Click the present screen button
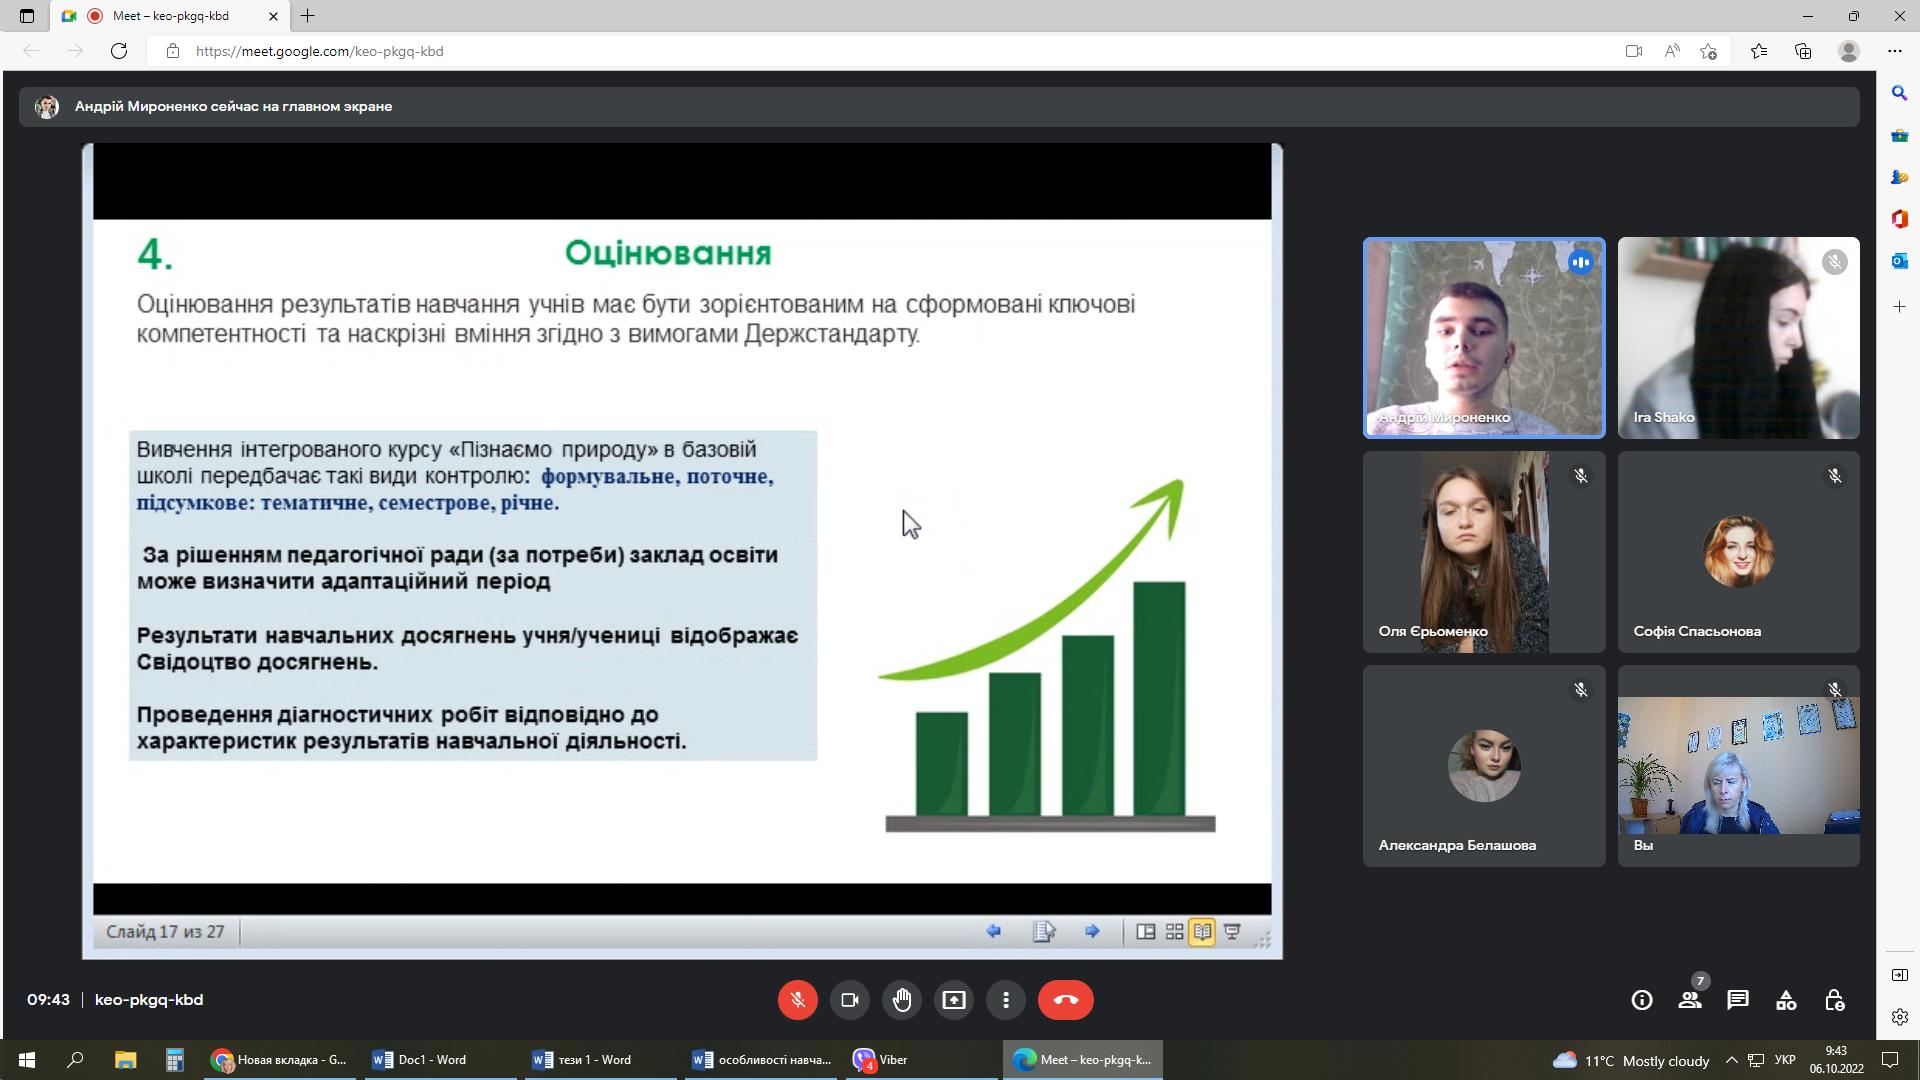Screen dimensions: 1920x1080 (954, 1000)
